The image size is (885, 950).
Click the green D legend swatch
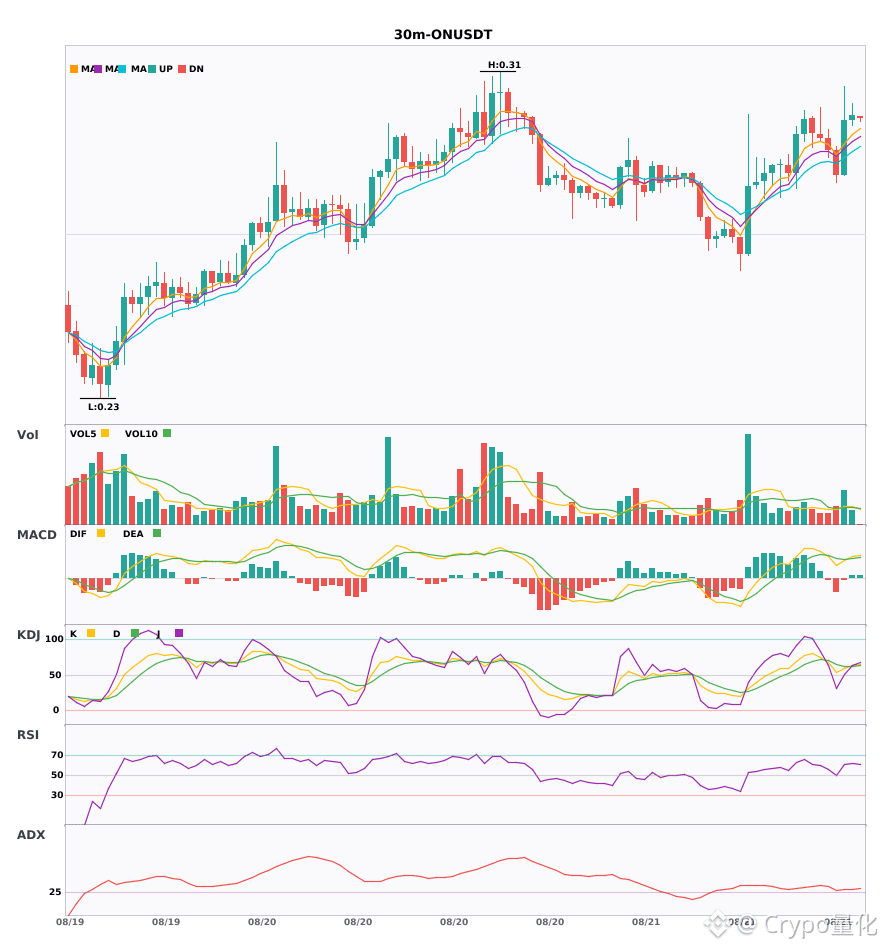[x=135, y=633]
